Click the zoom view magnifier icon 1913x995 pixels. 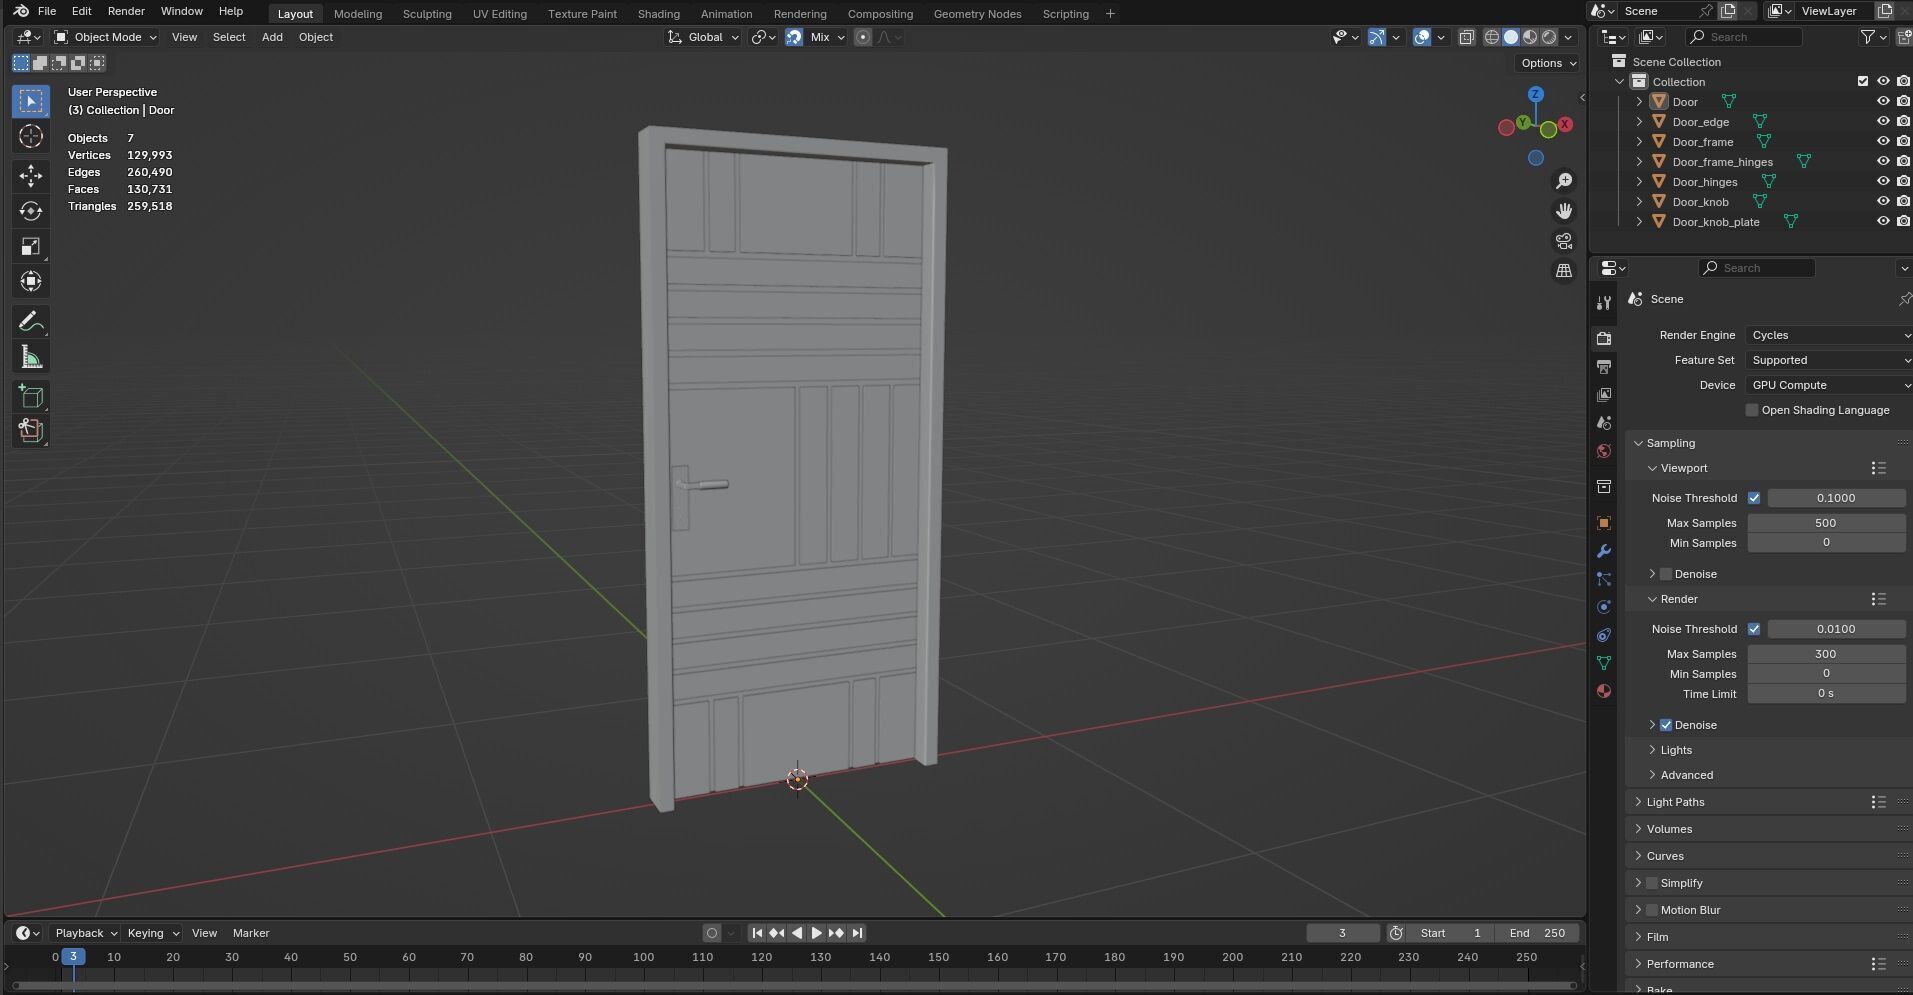pyautogui.click(x=1564, y=181)
